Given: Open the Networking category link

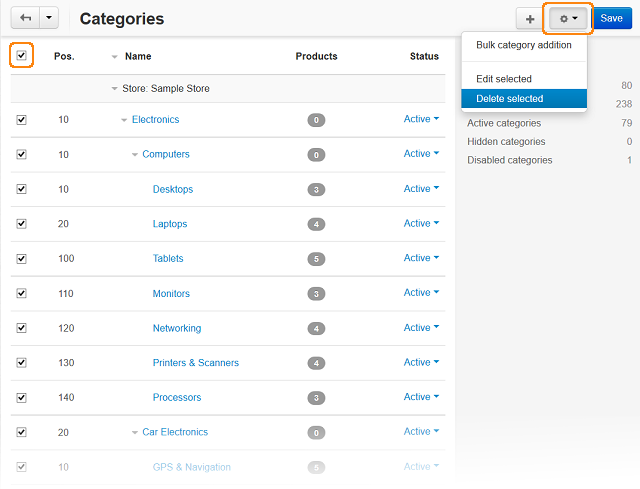Looking at the screenshot, I should click(x=177, y=328).
